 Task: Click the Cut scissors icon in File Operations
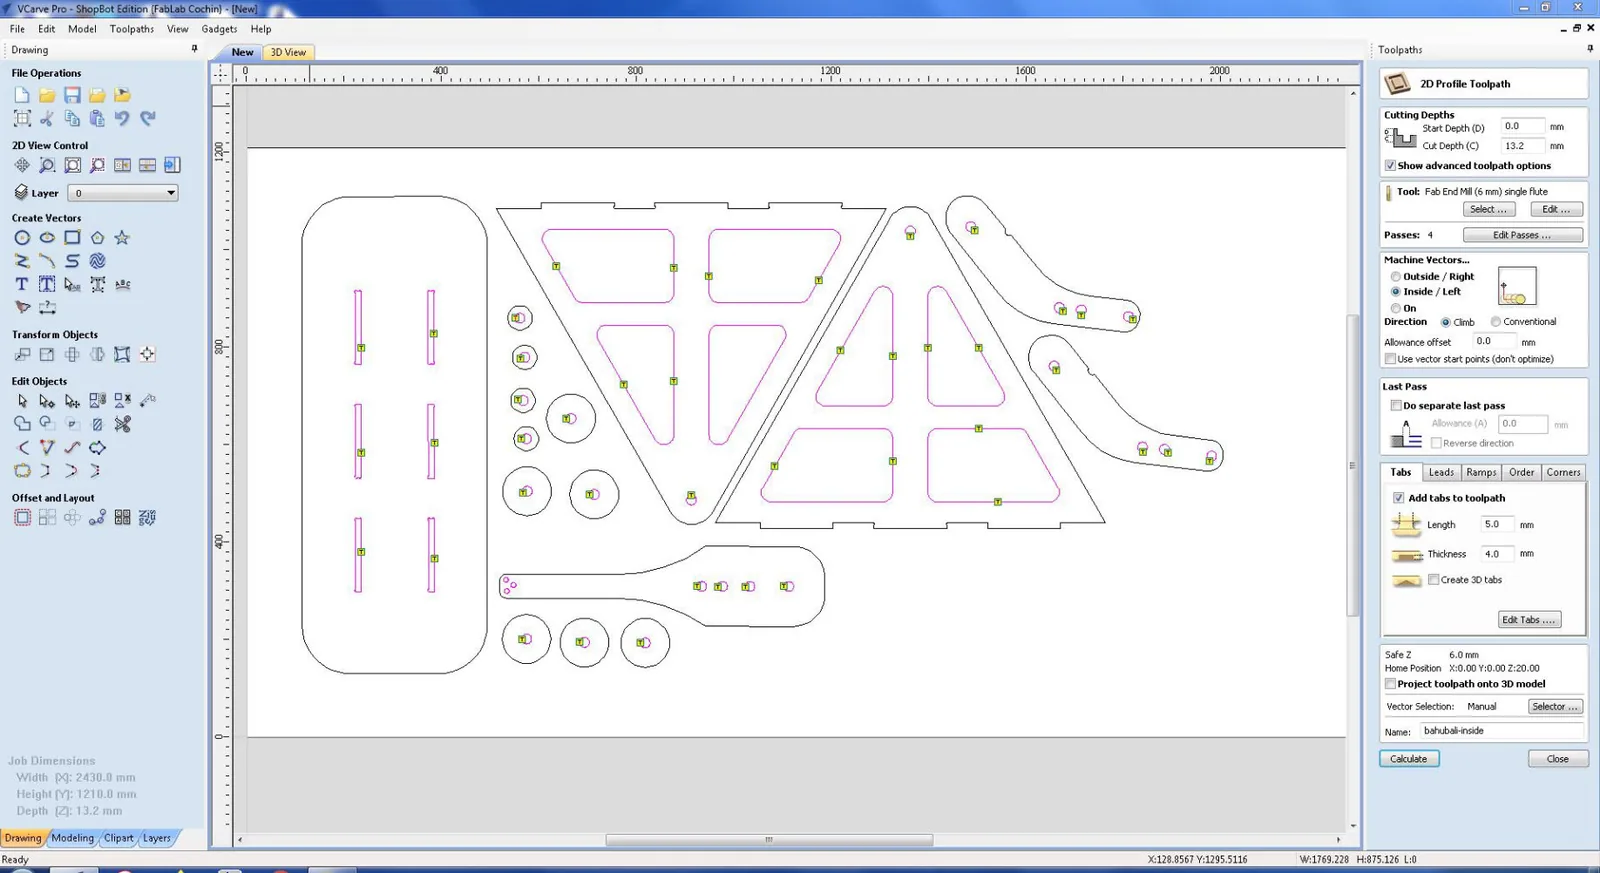click(x=47, y=118)
